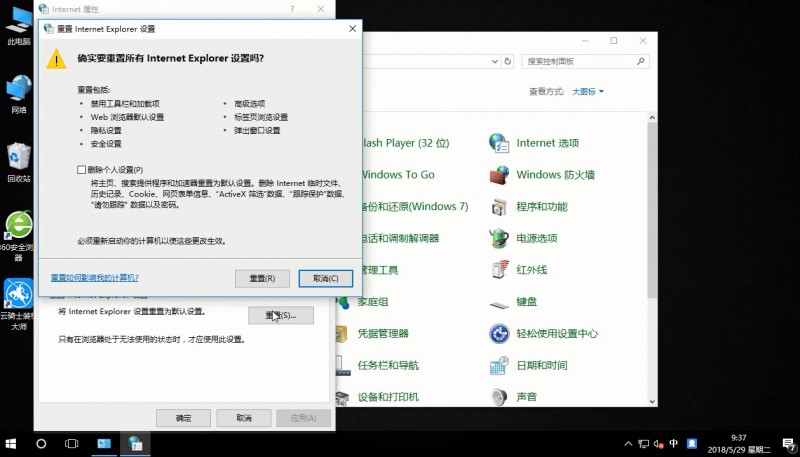The width and height of the screenshot is (800, 457).
Task: Open 电源选项 in Control Panel
Action: coord(523,238)
